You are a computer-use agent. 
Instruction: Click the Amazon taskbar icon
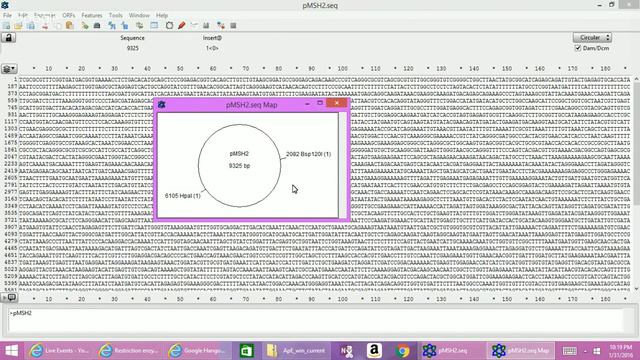coord(374,351)
